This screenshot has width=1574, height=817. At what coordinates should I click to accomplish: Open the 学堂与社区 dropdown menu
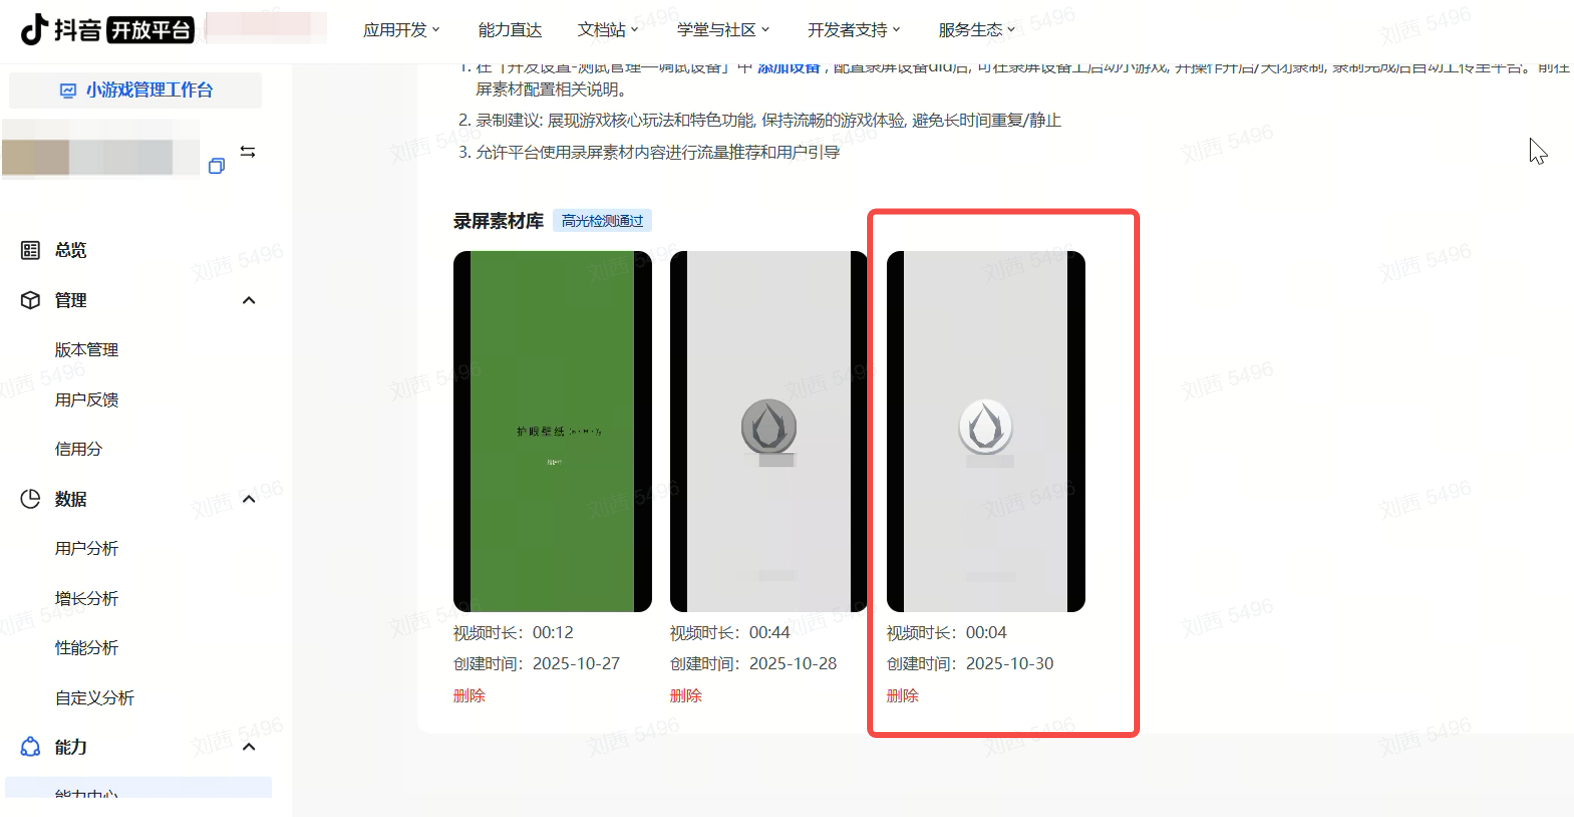[723, 30]
